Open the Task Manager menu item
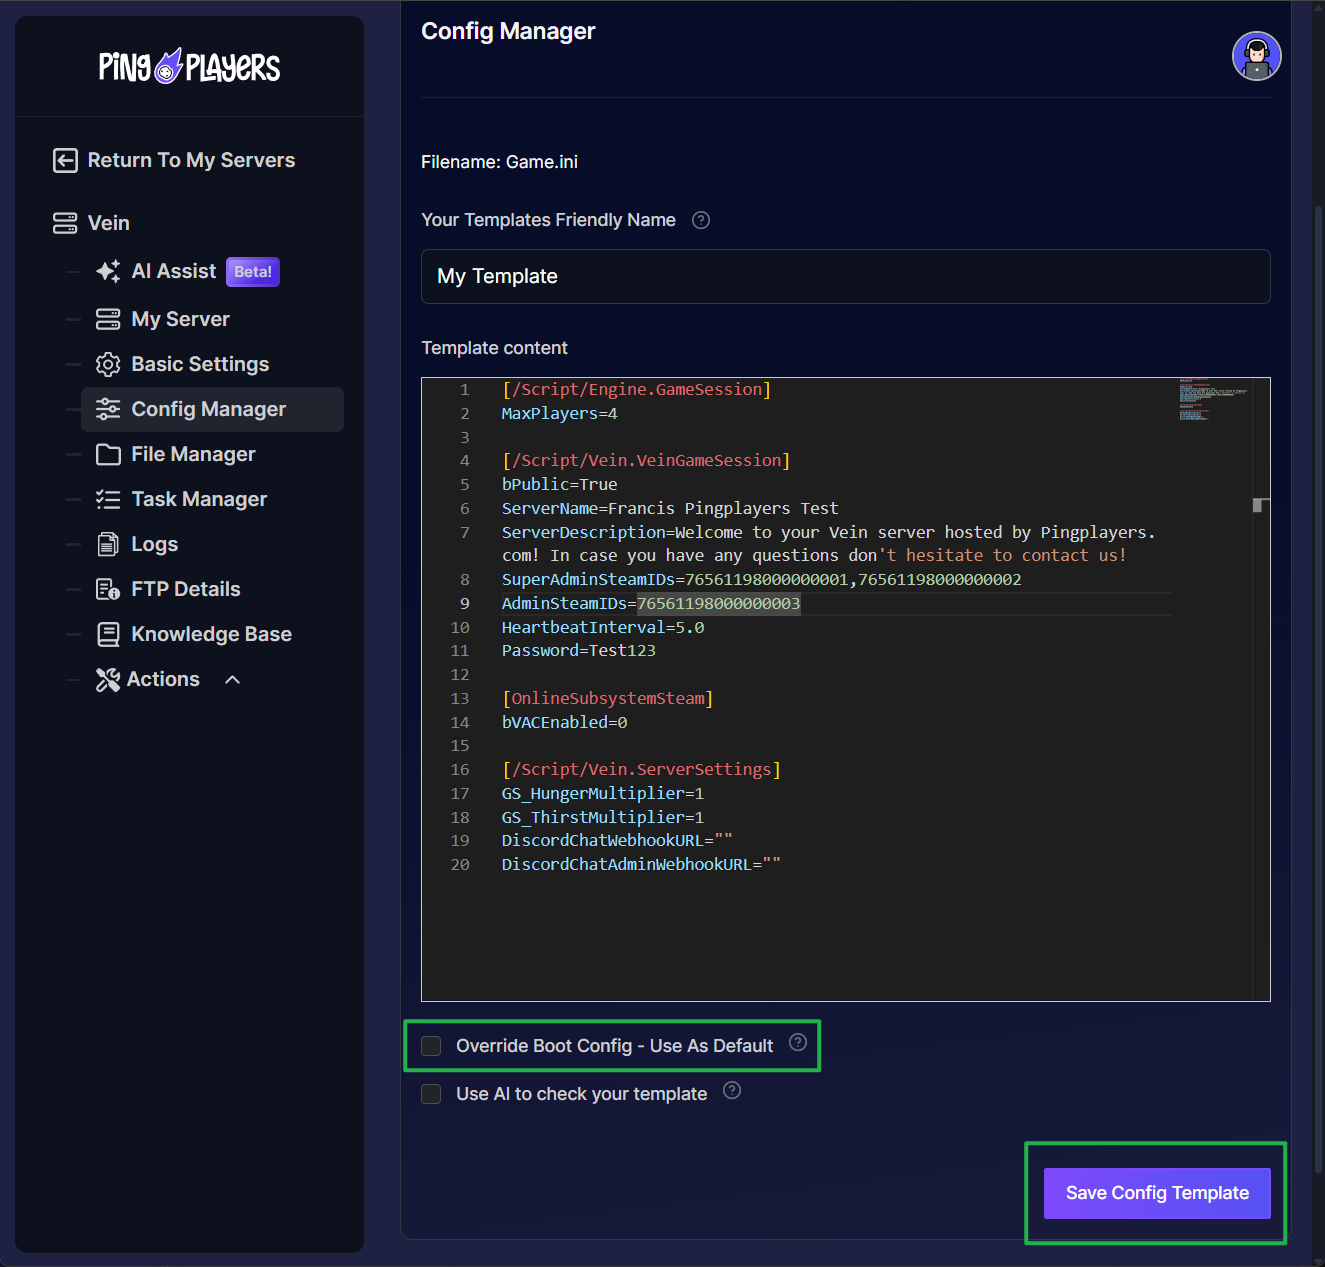Image resolution: width=1325 pixels, height=1267 pixels. coord(198,499)
